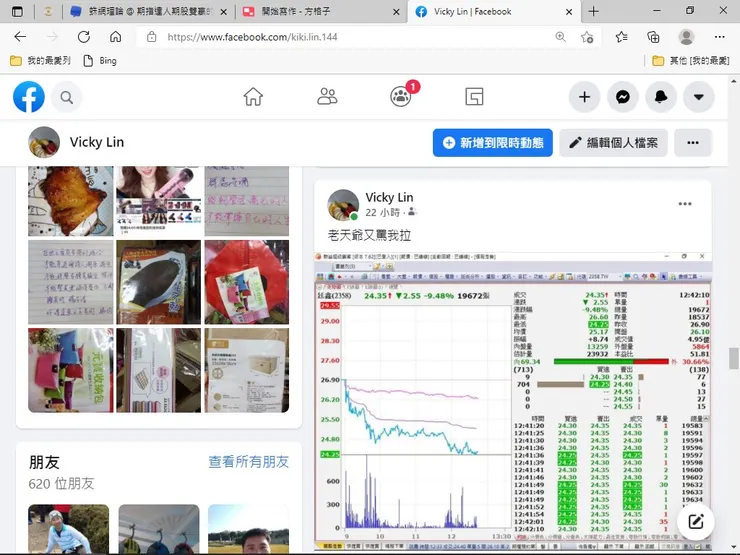Click 新增到限時動態 button
The image size is (740, 555).
pos(493,143)
